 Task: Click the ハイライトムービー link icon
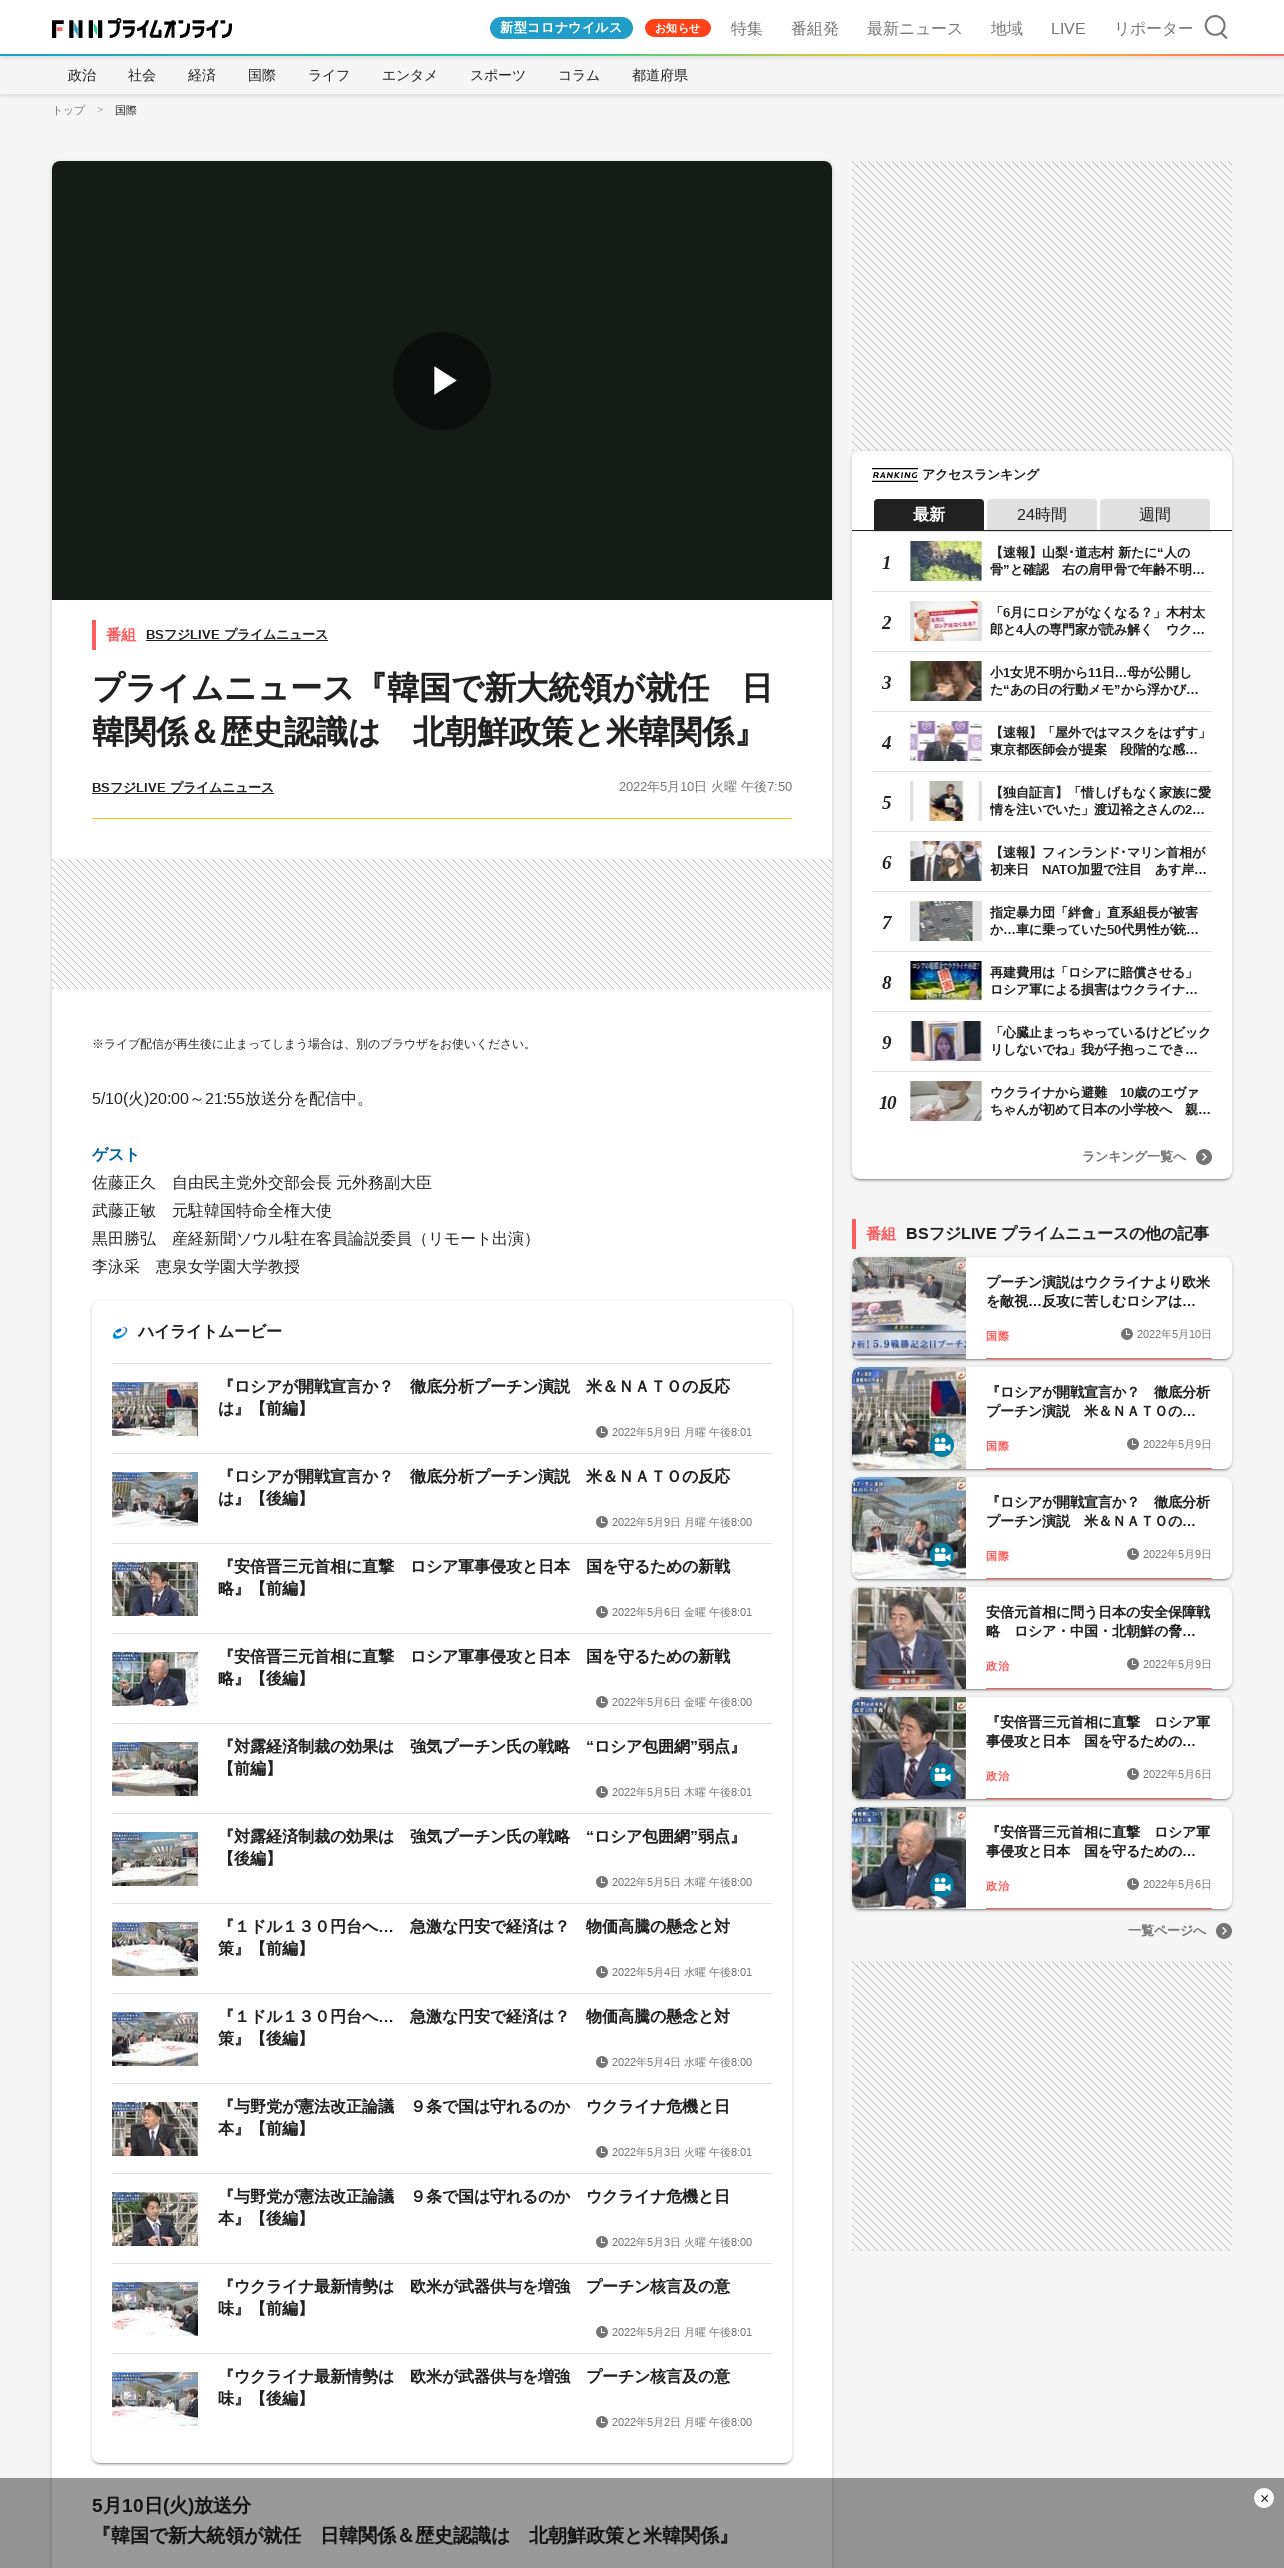(120, 1332)
